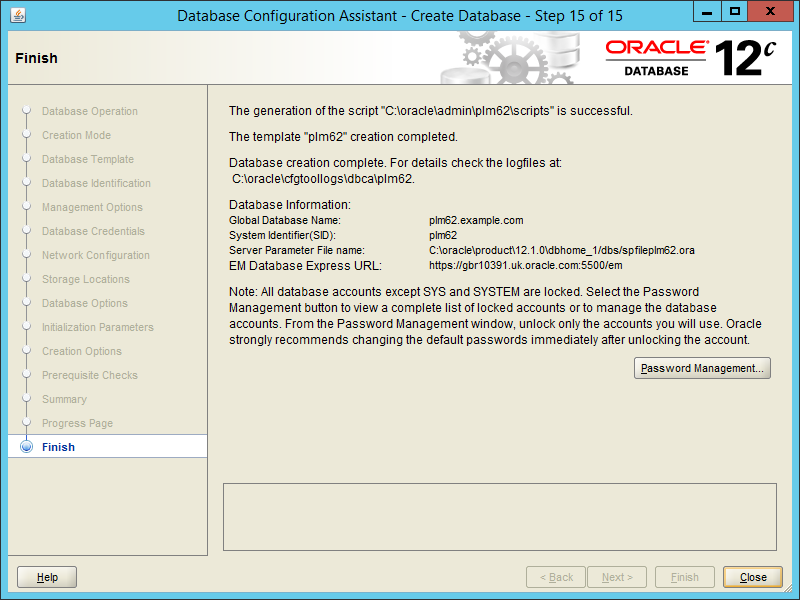Select Database Identification step
This screenshot has height=602, width=803.
point(96,183)
